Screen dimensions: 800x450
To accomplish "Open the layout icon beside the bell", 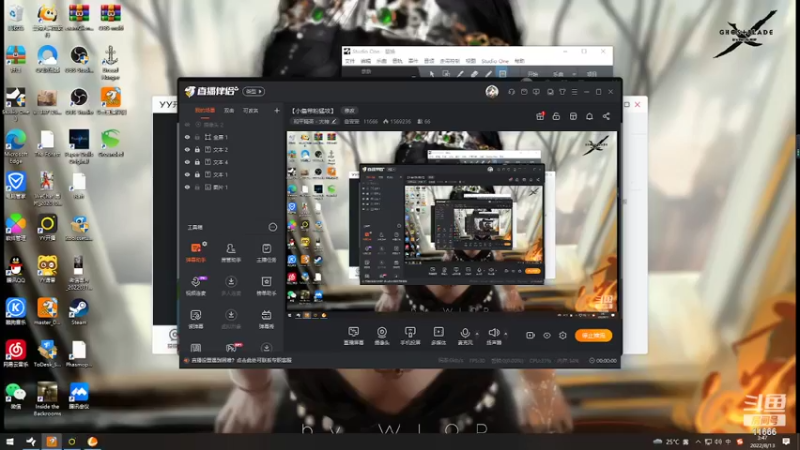I will 573,116.
